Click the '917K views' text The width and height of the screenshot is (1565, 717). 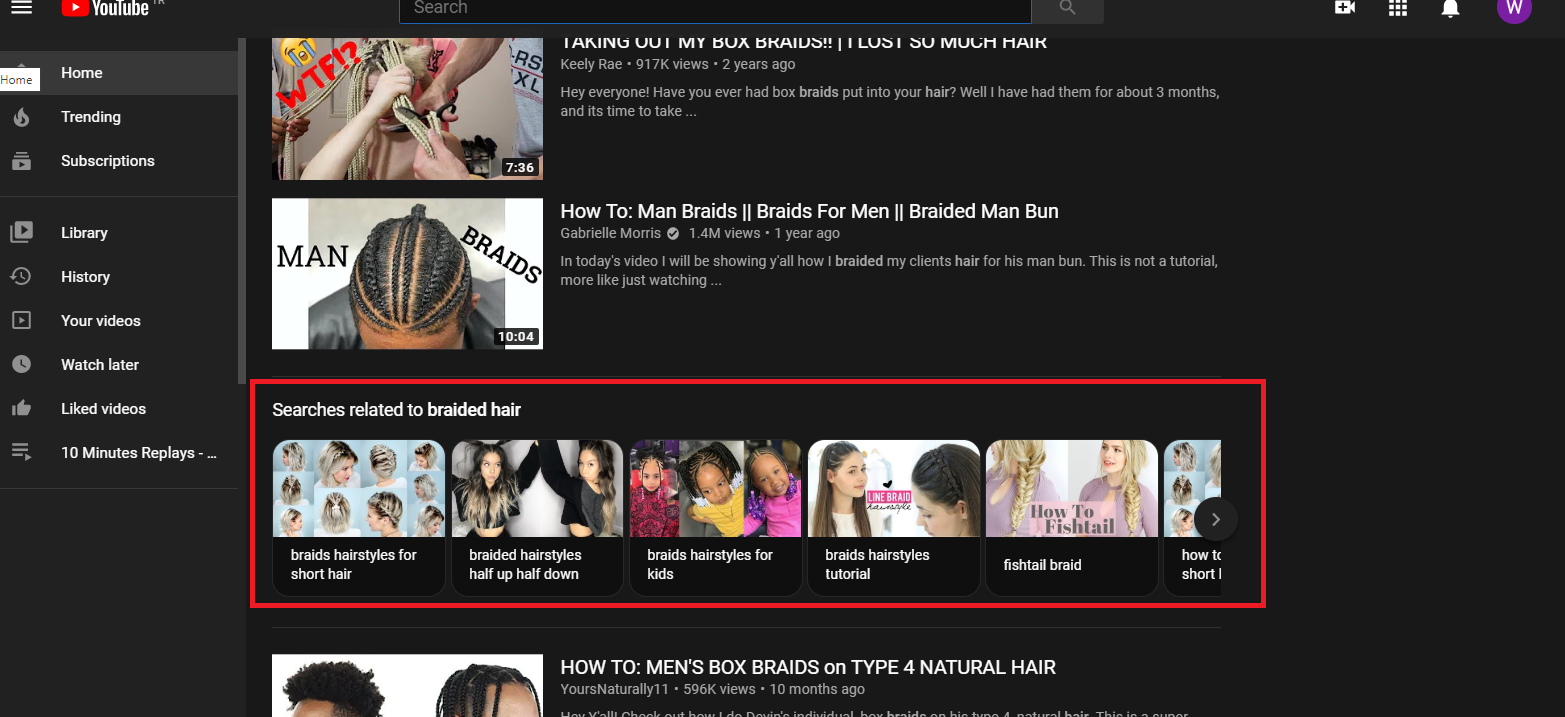(x=673, y=64)
